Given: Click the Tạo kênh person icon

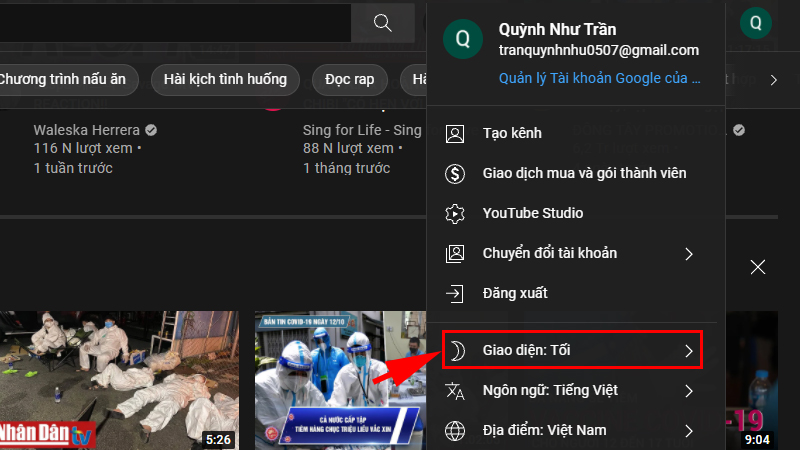Looking at the screenshot, I should pos(455,134).
